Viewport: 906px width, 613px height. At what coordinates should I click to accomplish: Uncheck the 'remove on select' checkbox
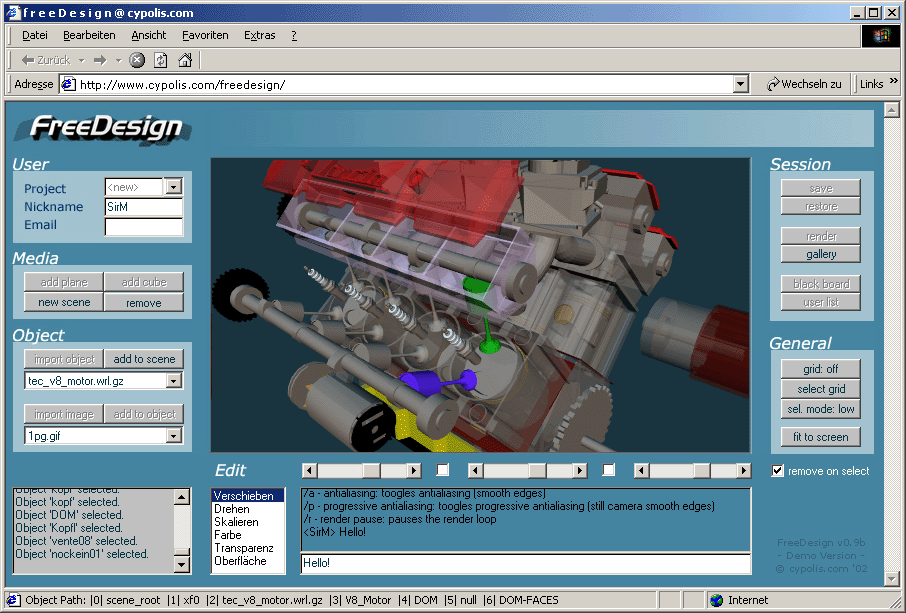777,471
